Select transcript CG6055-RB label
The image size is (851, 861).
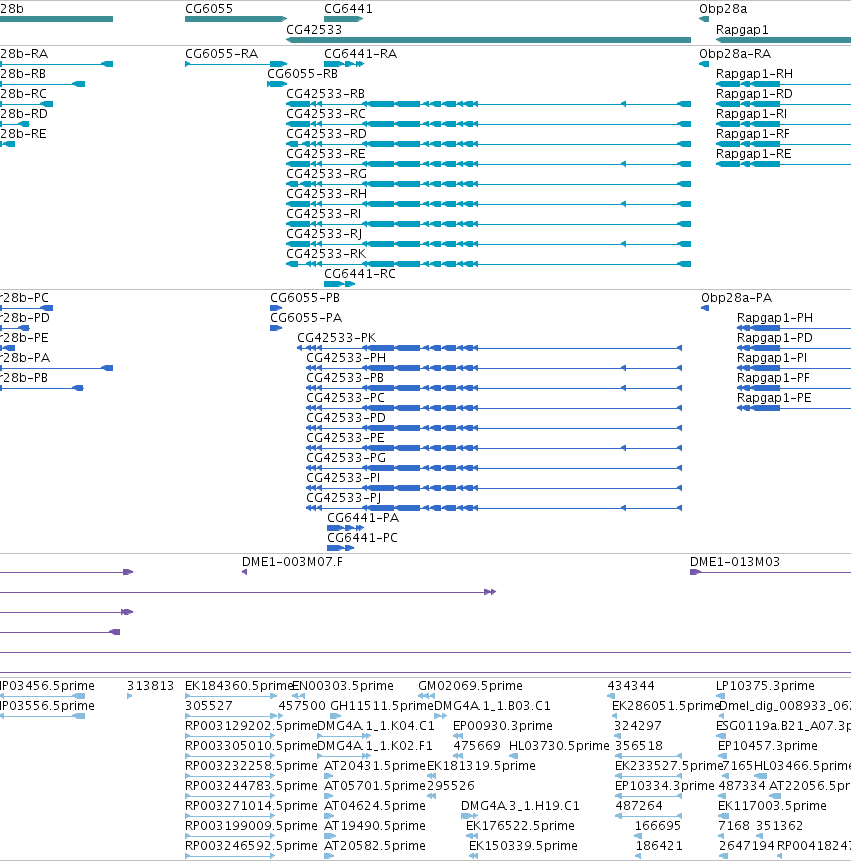tap(302, 74)
